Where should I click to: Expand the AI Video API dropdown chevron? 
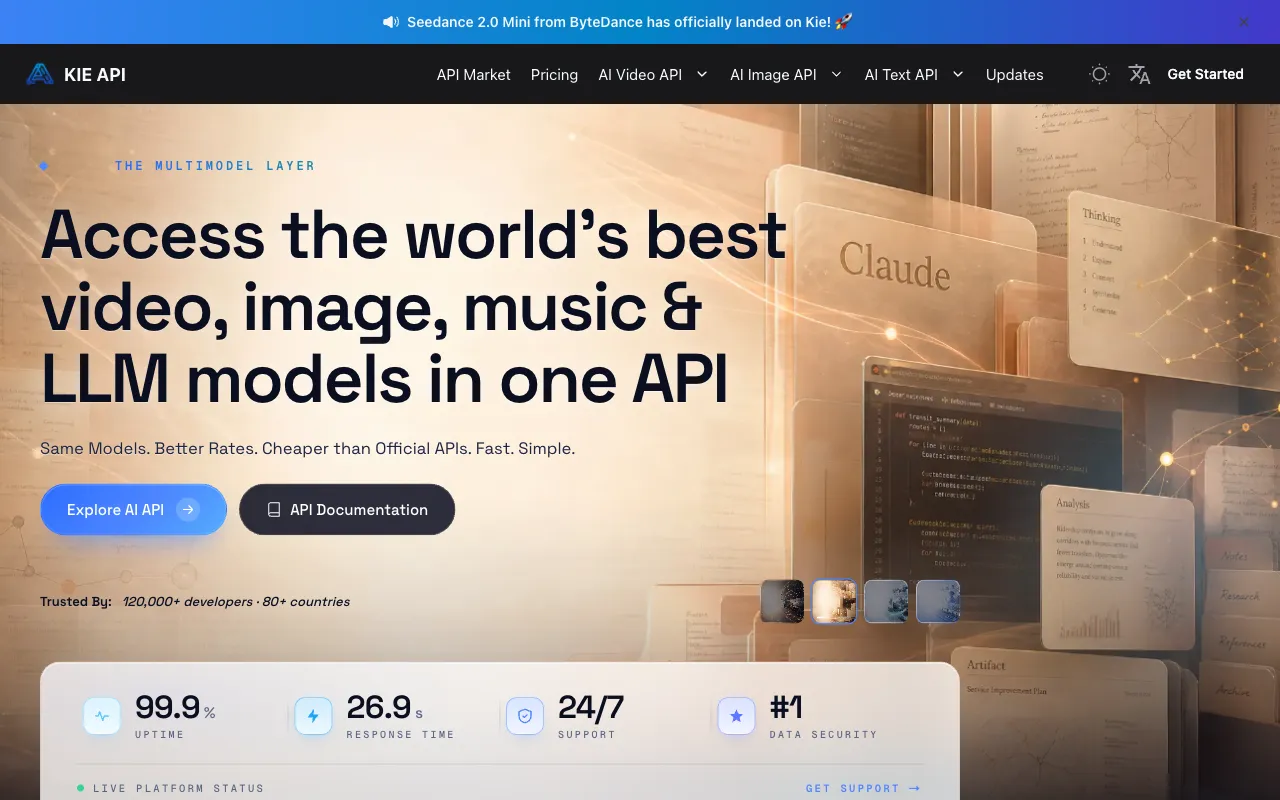click(x=702, y=74)
